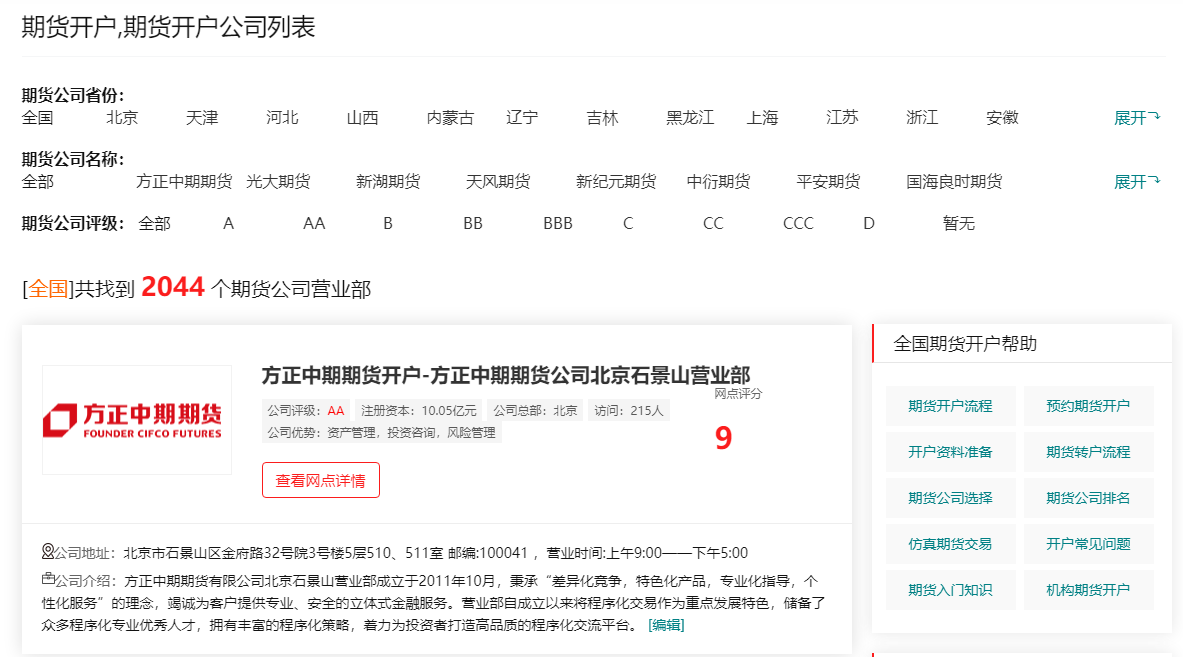Open 期货转户流程 help link
This screenshot has width=1183, height=657.
click(1089, 453)
